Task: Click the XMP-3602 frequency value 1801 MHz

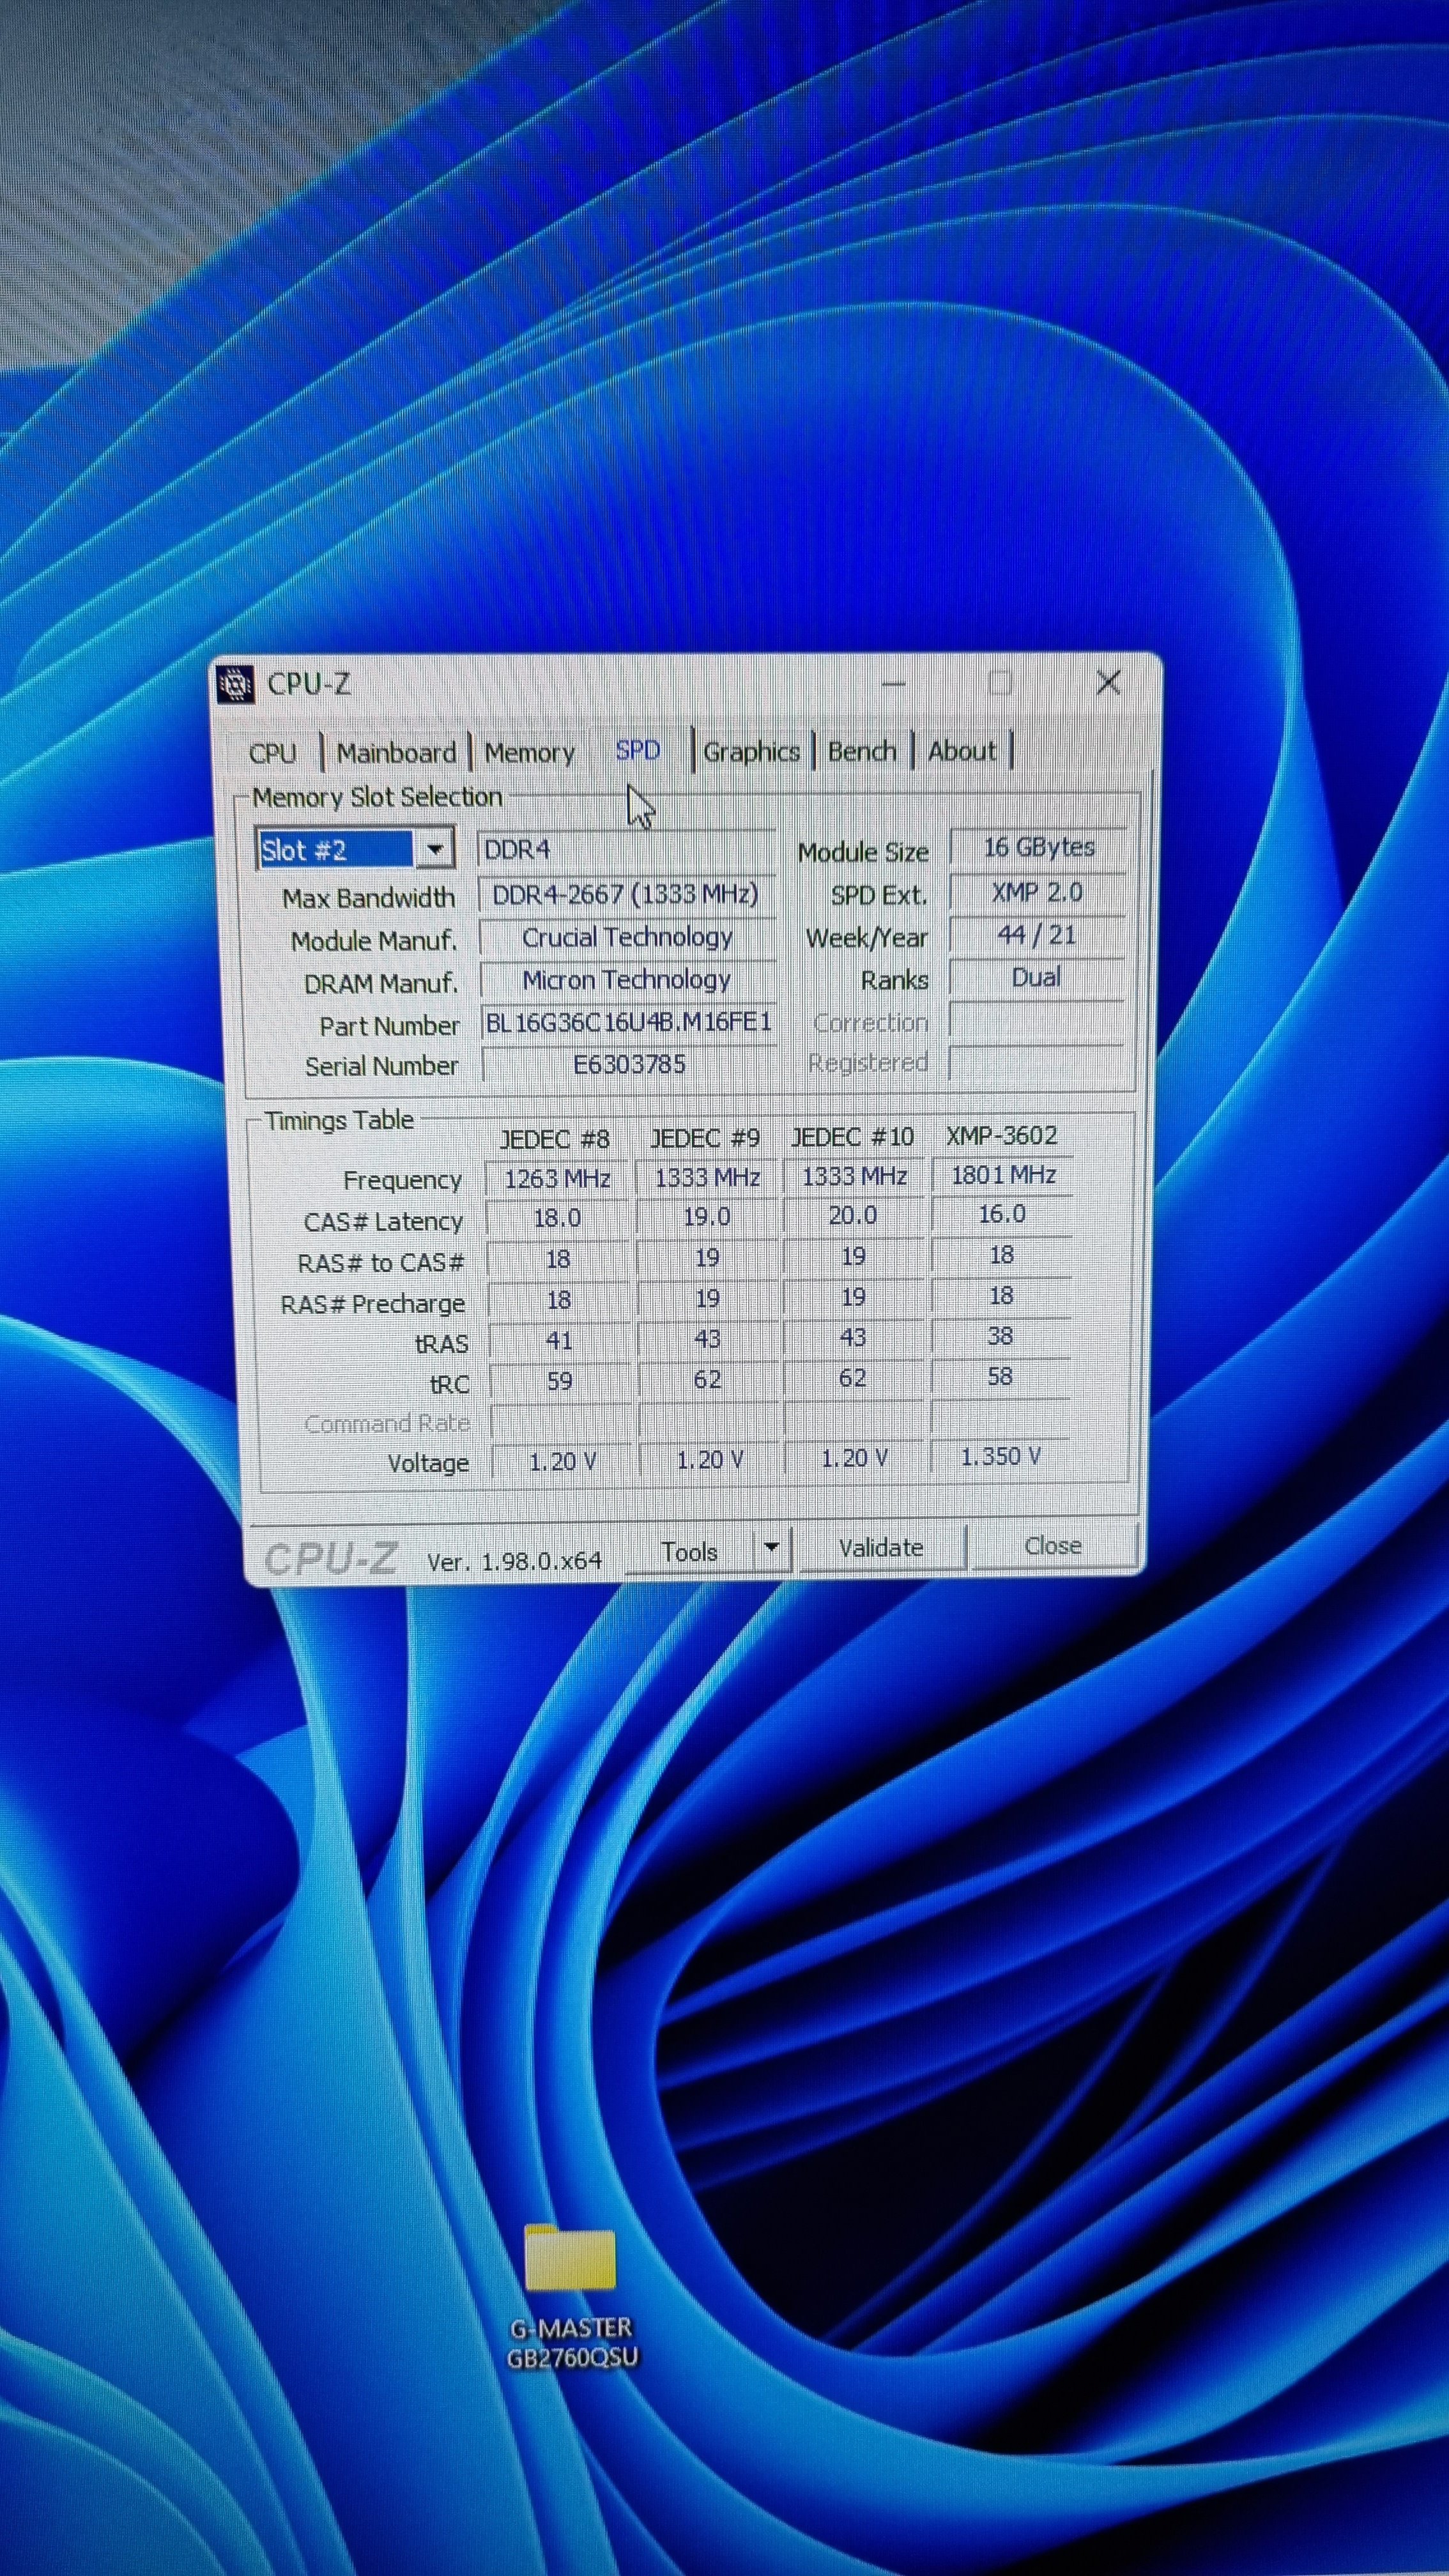Action: coord(1002,1175)
